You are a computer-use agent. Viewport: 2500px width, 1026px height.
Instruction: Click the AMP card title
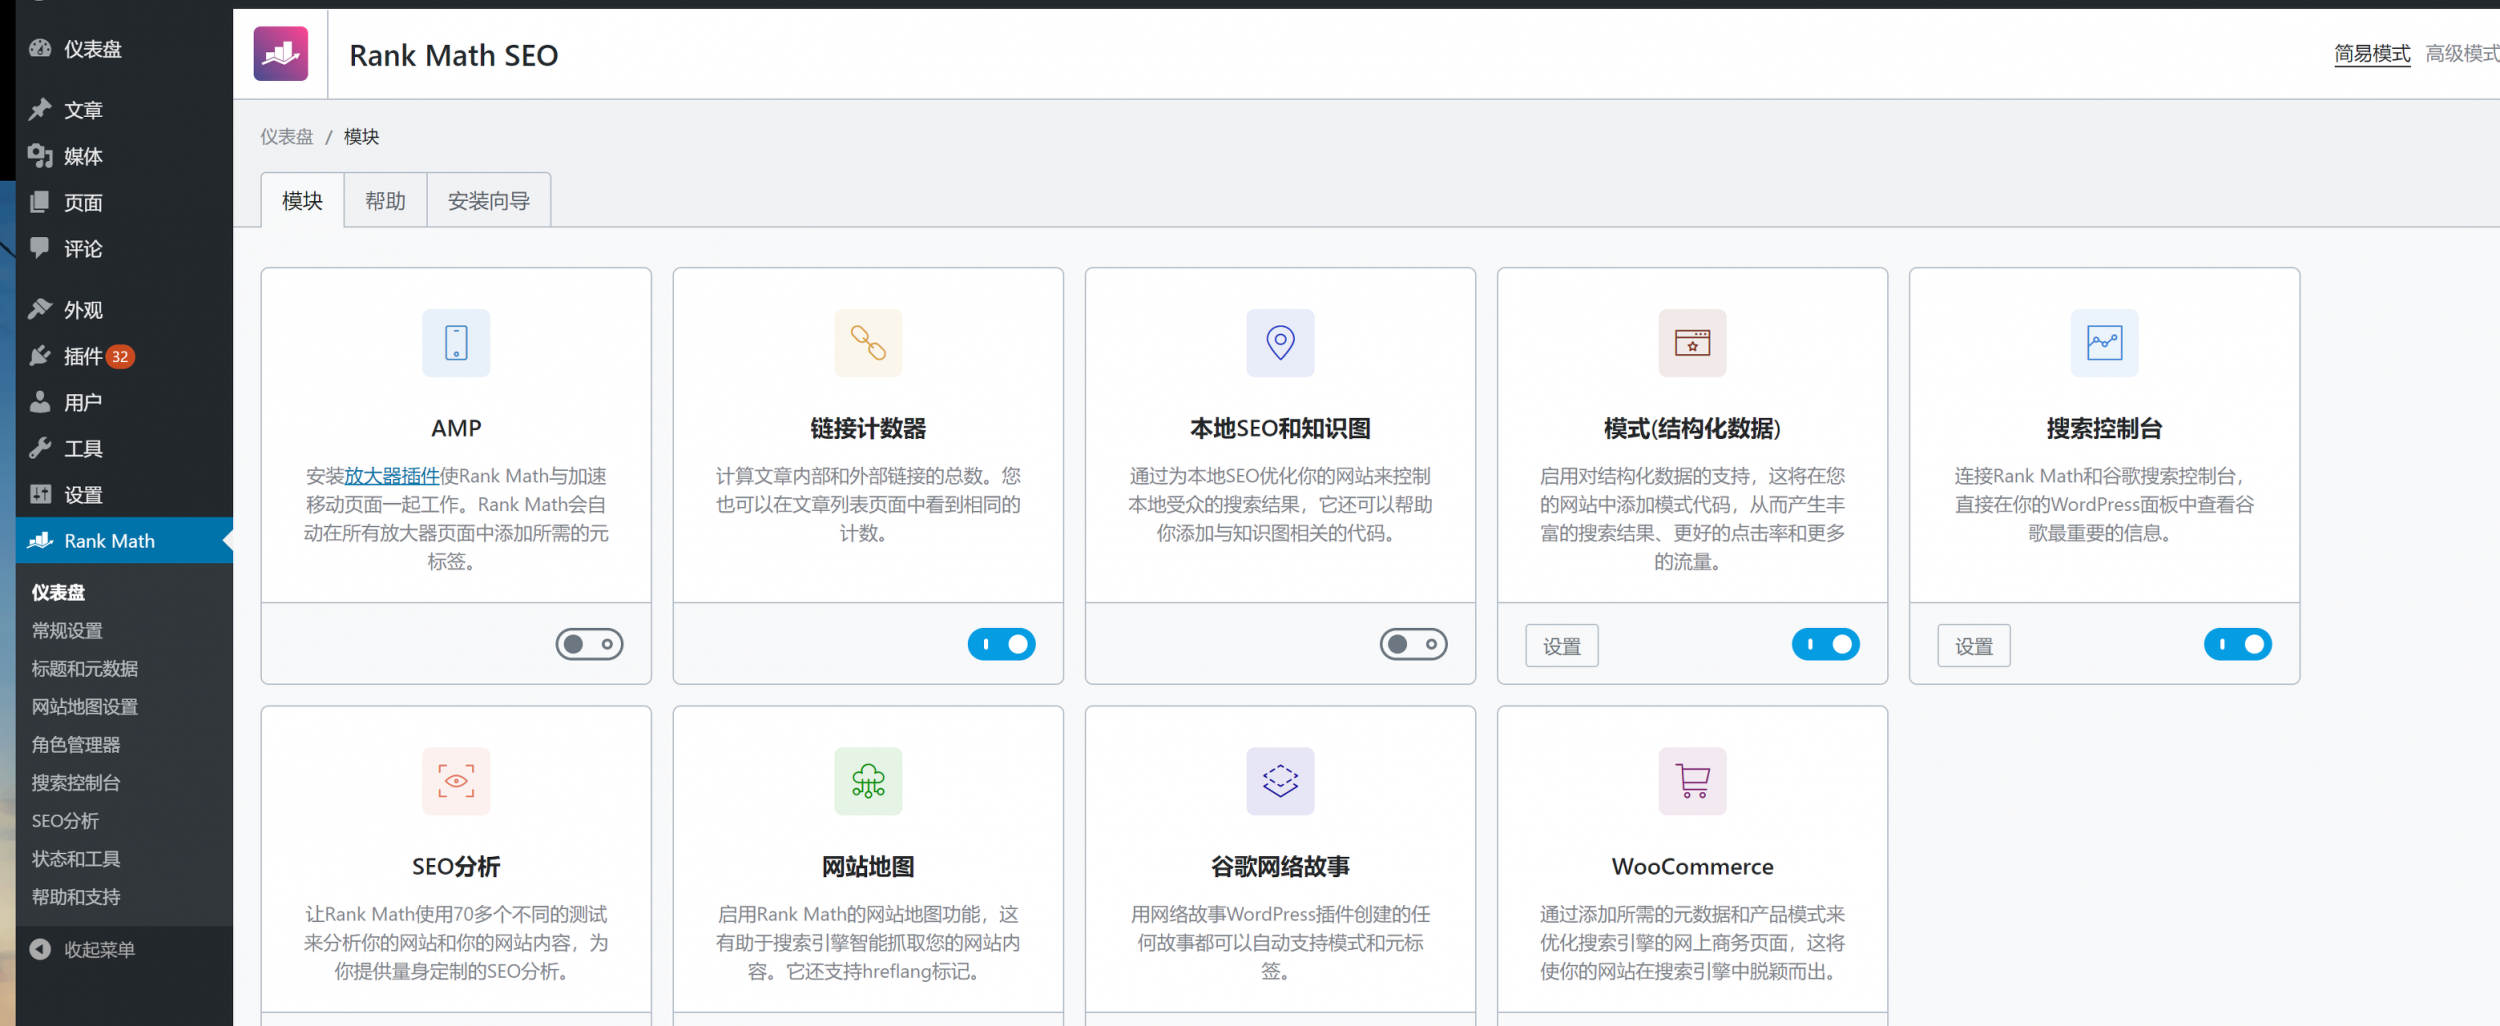pos(456,428)
